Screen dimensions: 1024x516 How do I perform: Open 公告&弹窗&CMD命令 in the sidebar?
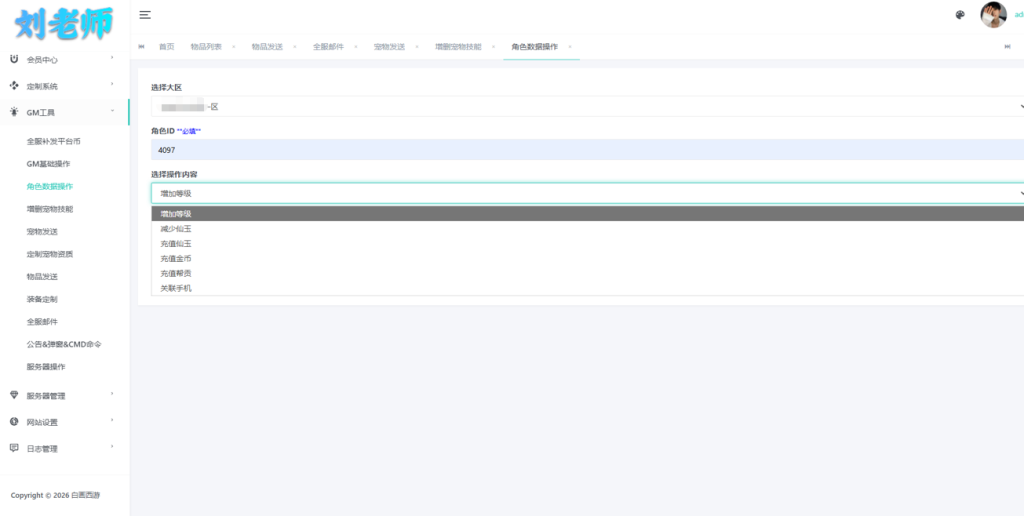[x=64, y=344]
